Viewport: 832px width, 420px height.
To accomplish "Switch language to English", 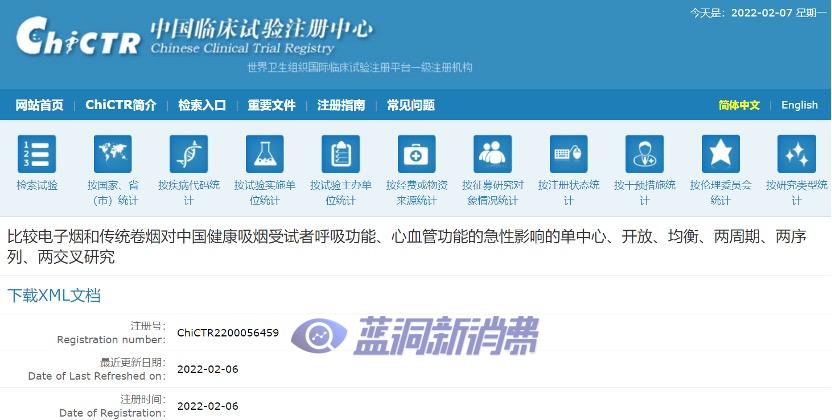I will (799, 105).
